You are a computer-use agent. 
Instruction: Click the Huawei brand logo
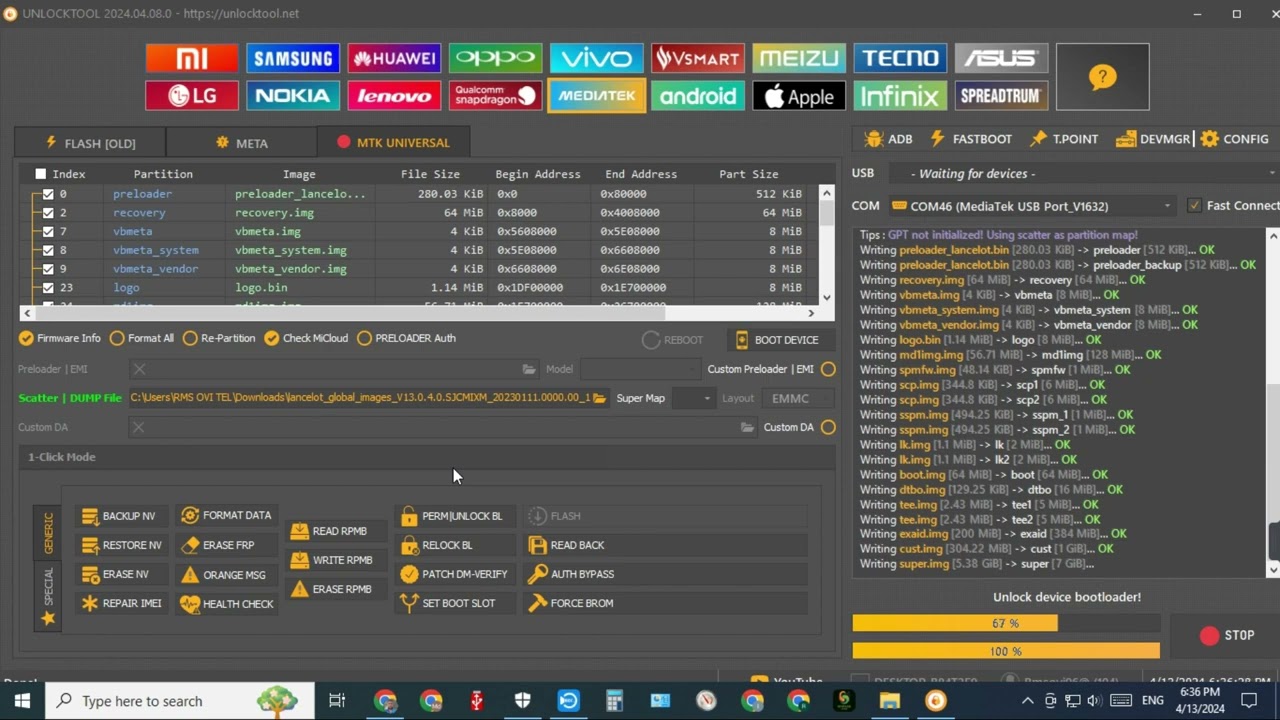[x=394, y=58]
